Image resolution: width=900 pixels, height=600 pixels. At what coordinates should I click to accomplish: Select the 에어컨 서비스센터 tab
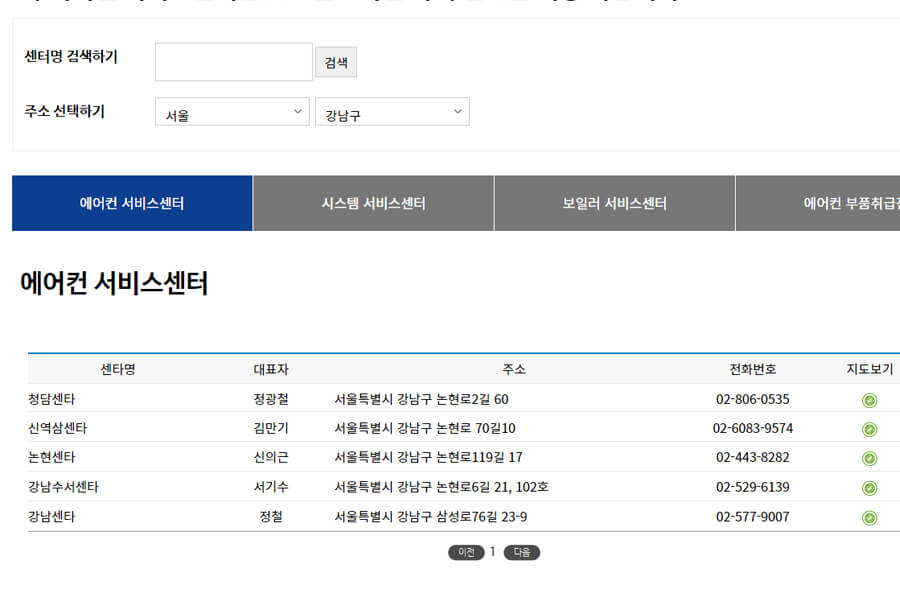(132, 203)
